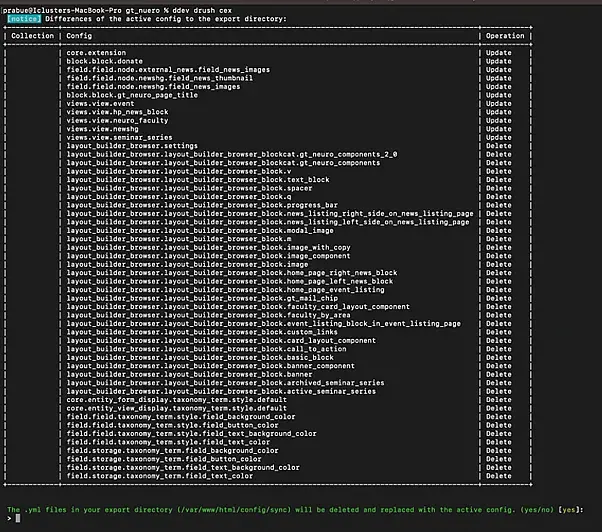Click the highlighted notice label

(x=24, y=19)
